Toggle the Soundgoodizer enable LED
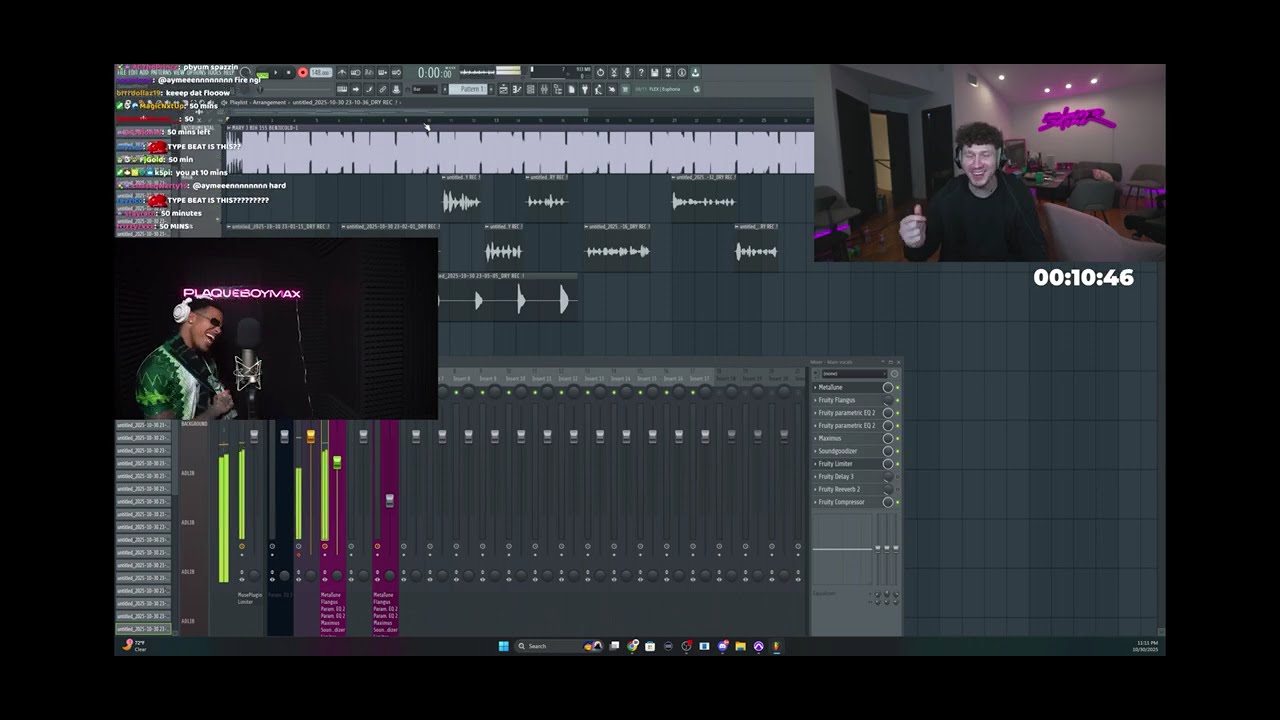Screen dimensions: 1280x720 coord(897,451)
